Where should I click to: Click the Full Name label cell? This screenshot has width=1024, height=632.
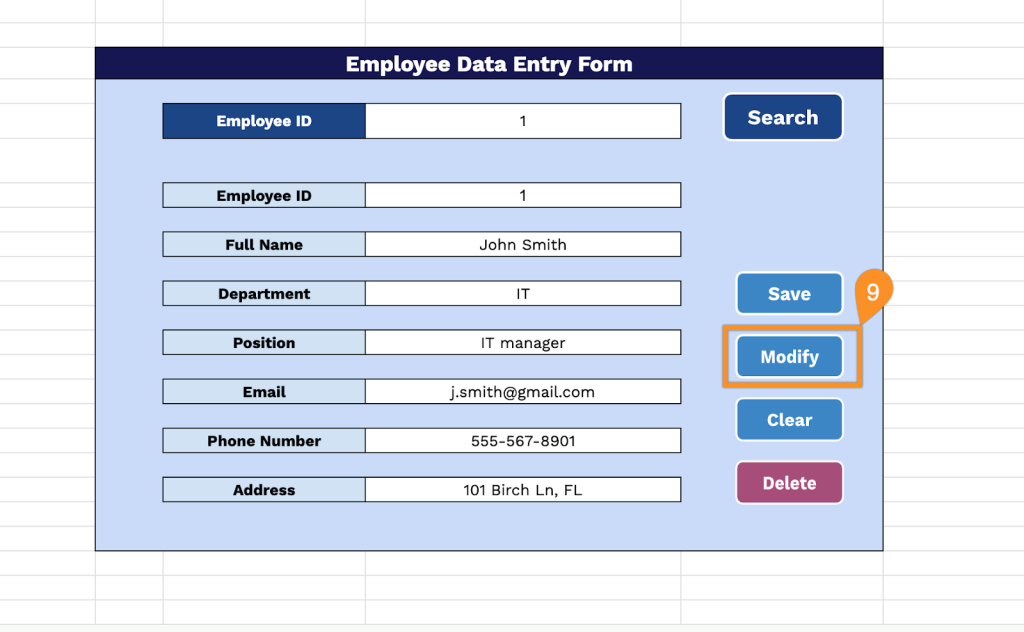pyautogui.click(x=264, y=245)
